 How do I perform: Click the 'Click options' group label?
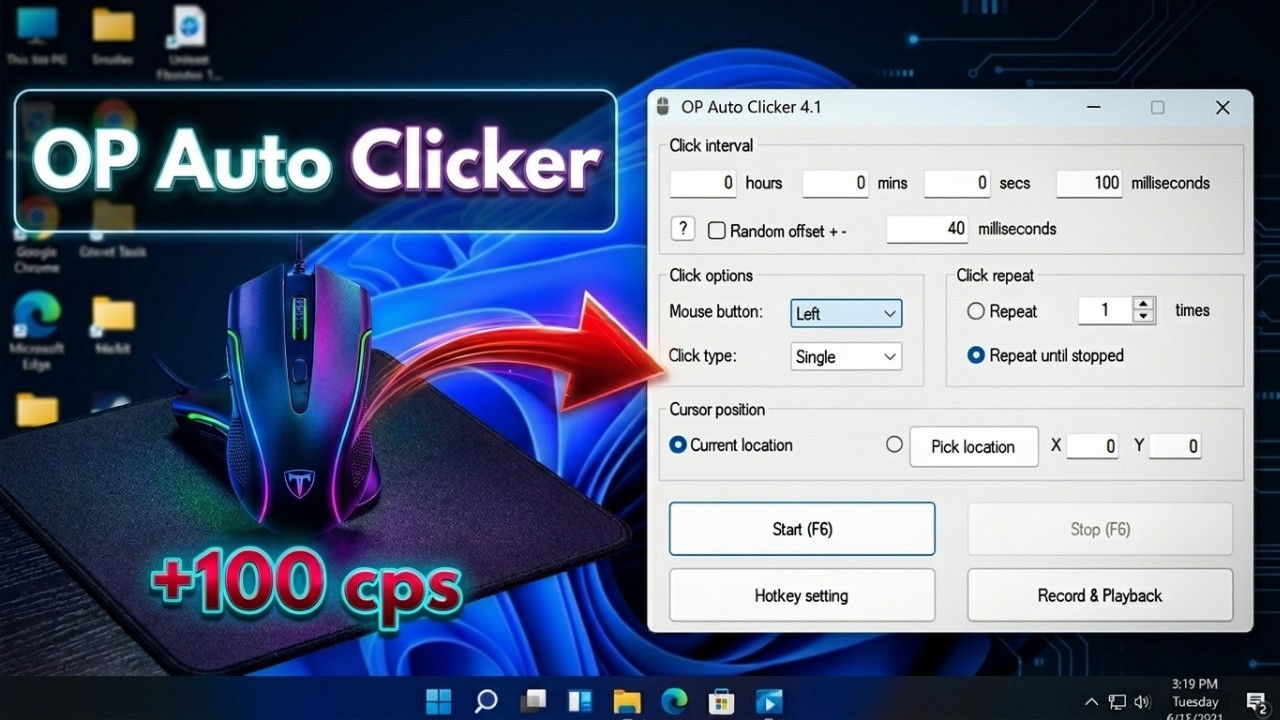711,275
